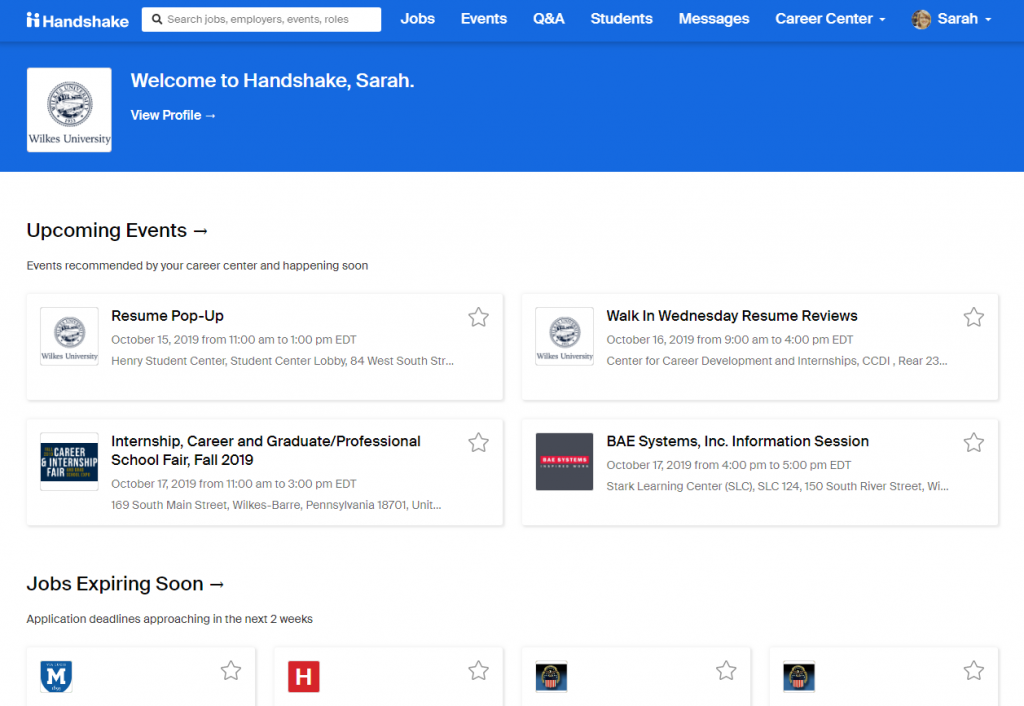Click the search magnifier icon

click(x=157, y=20)
